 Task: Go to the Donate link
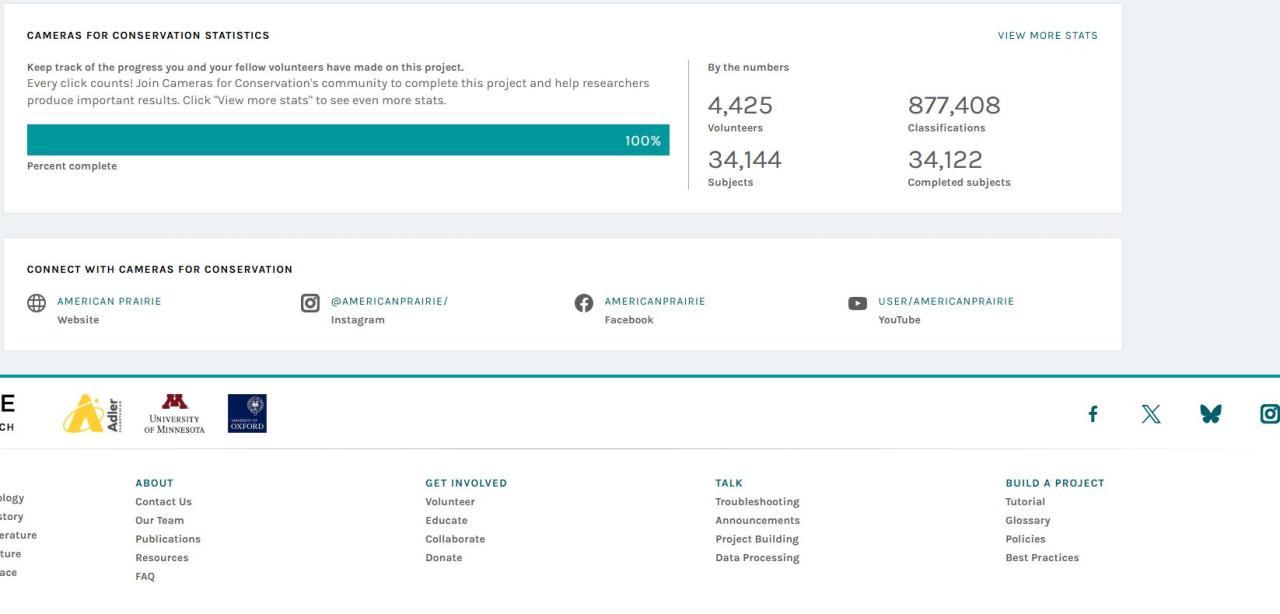(x=443, y=558)
